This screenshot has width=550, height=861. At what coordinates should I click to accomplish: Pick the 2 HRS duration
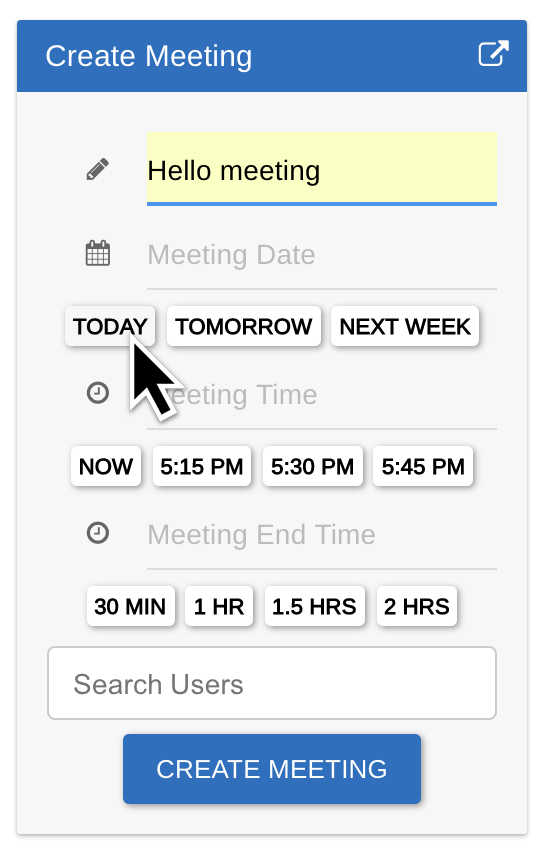click(x=417, y=606)
